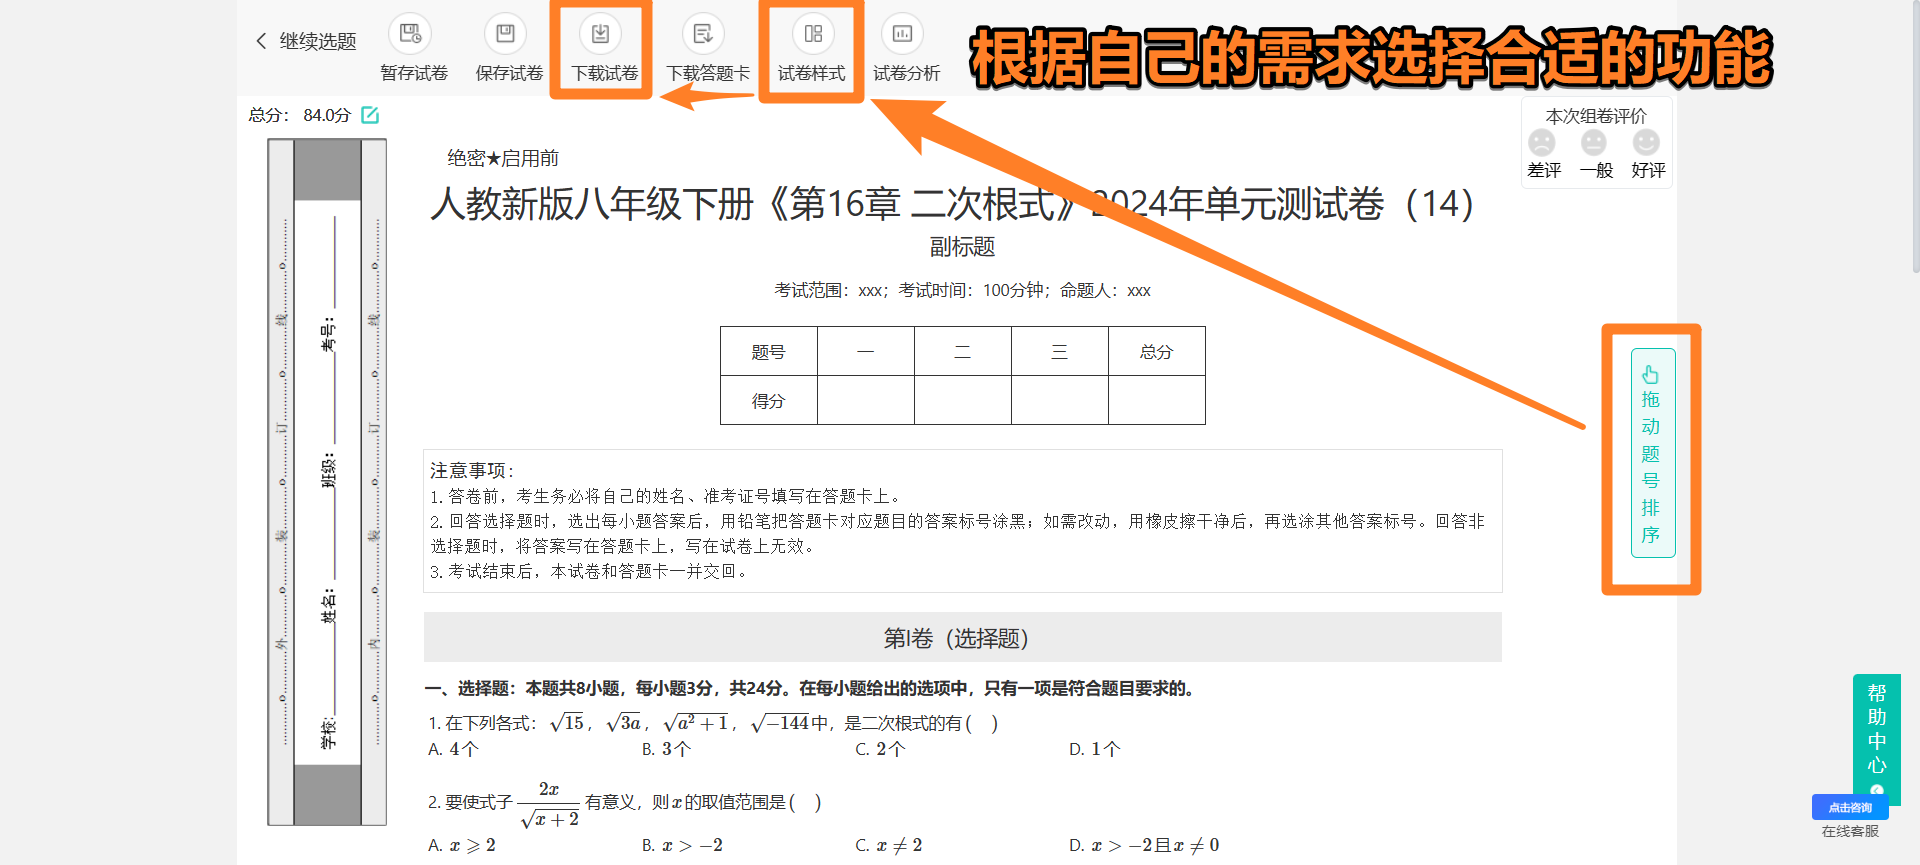Click the 题号 table cell

click(769, 352)
